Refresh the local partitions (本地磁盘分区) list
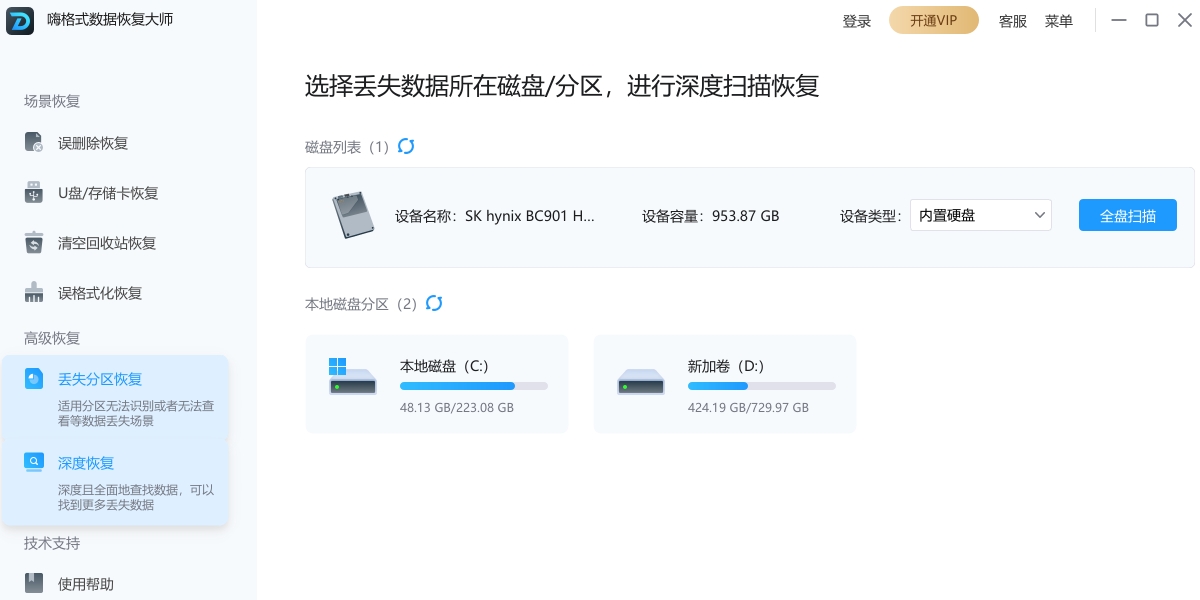The height and width of the screenshot is (600, 1200). coord(434,303)
